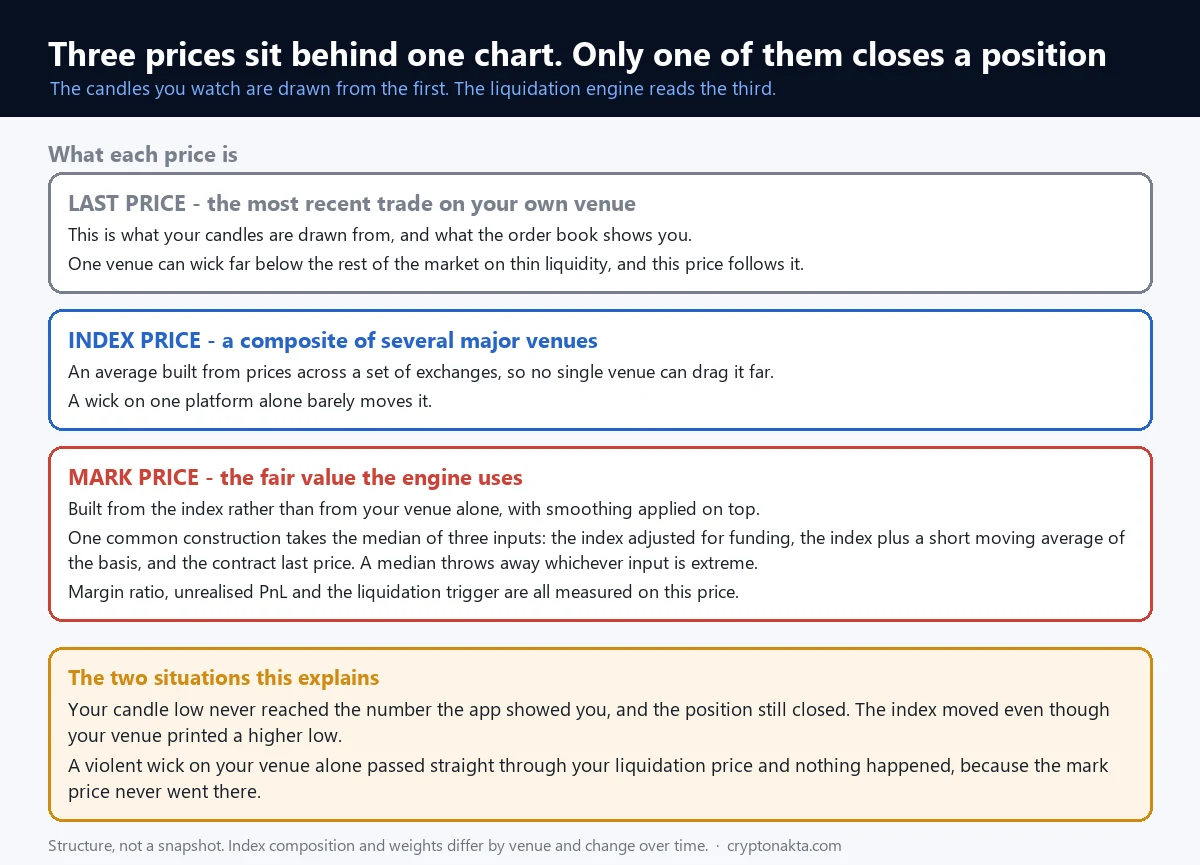This screenshot has height=865, width=1200.
Task: Click the sentence about average across exchanges
Action: click(x=422, y=372)
